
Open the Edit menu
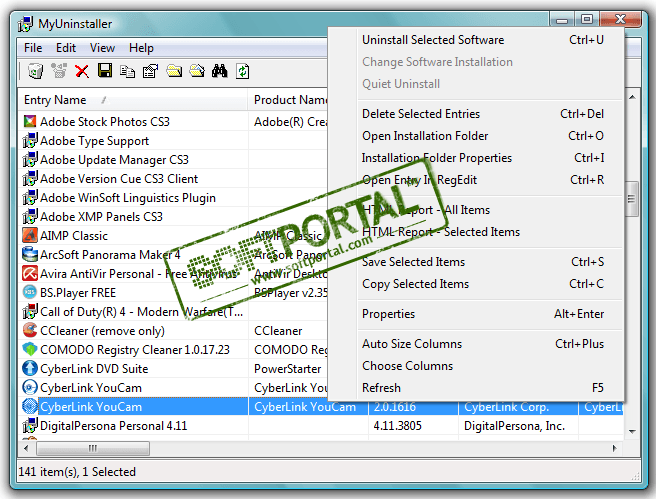tap(66, 48)
